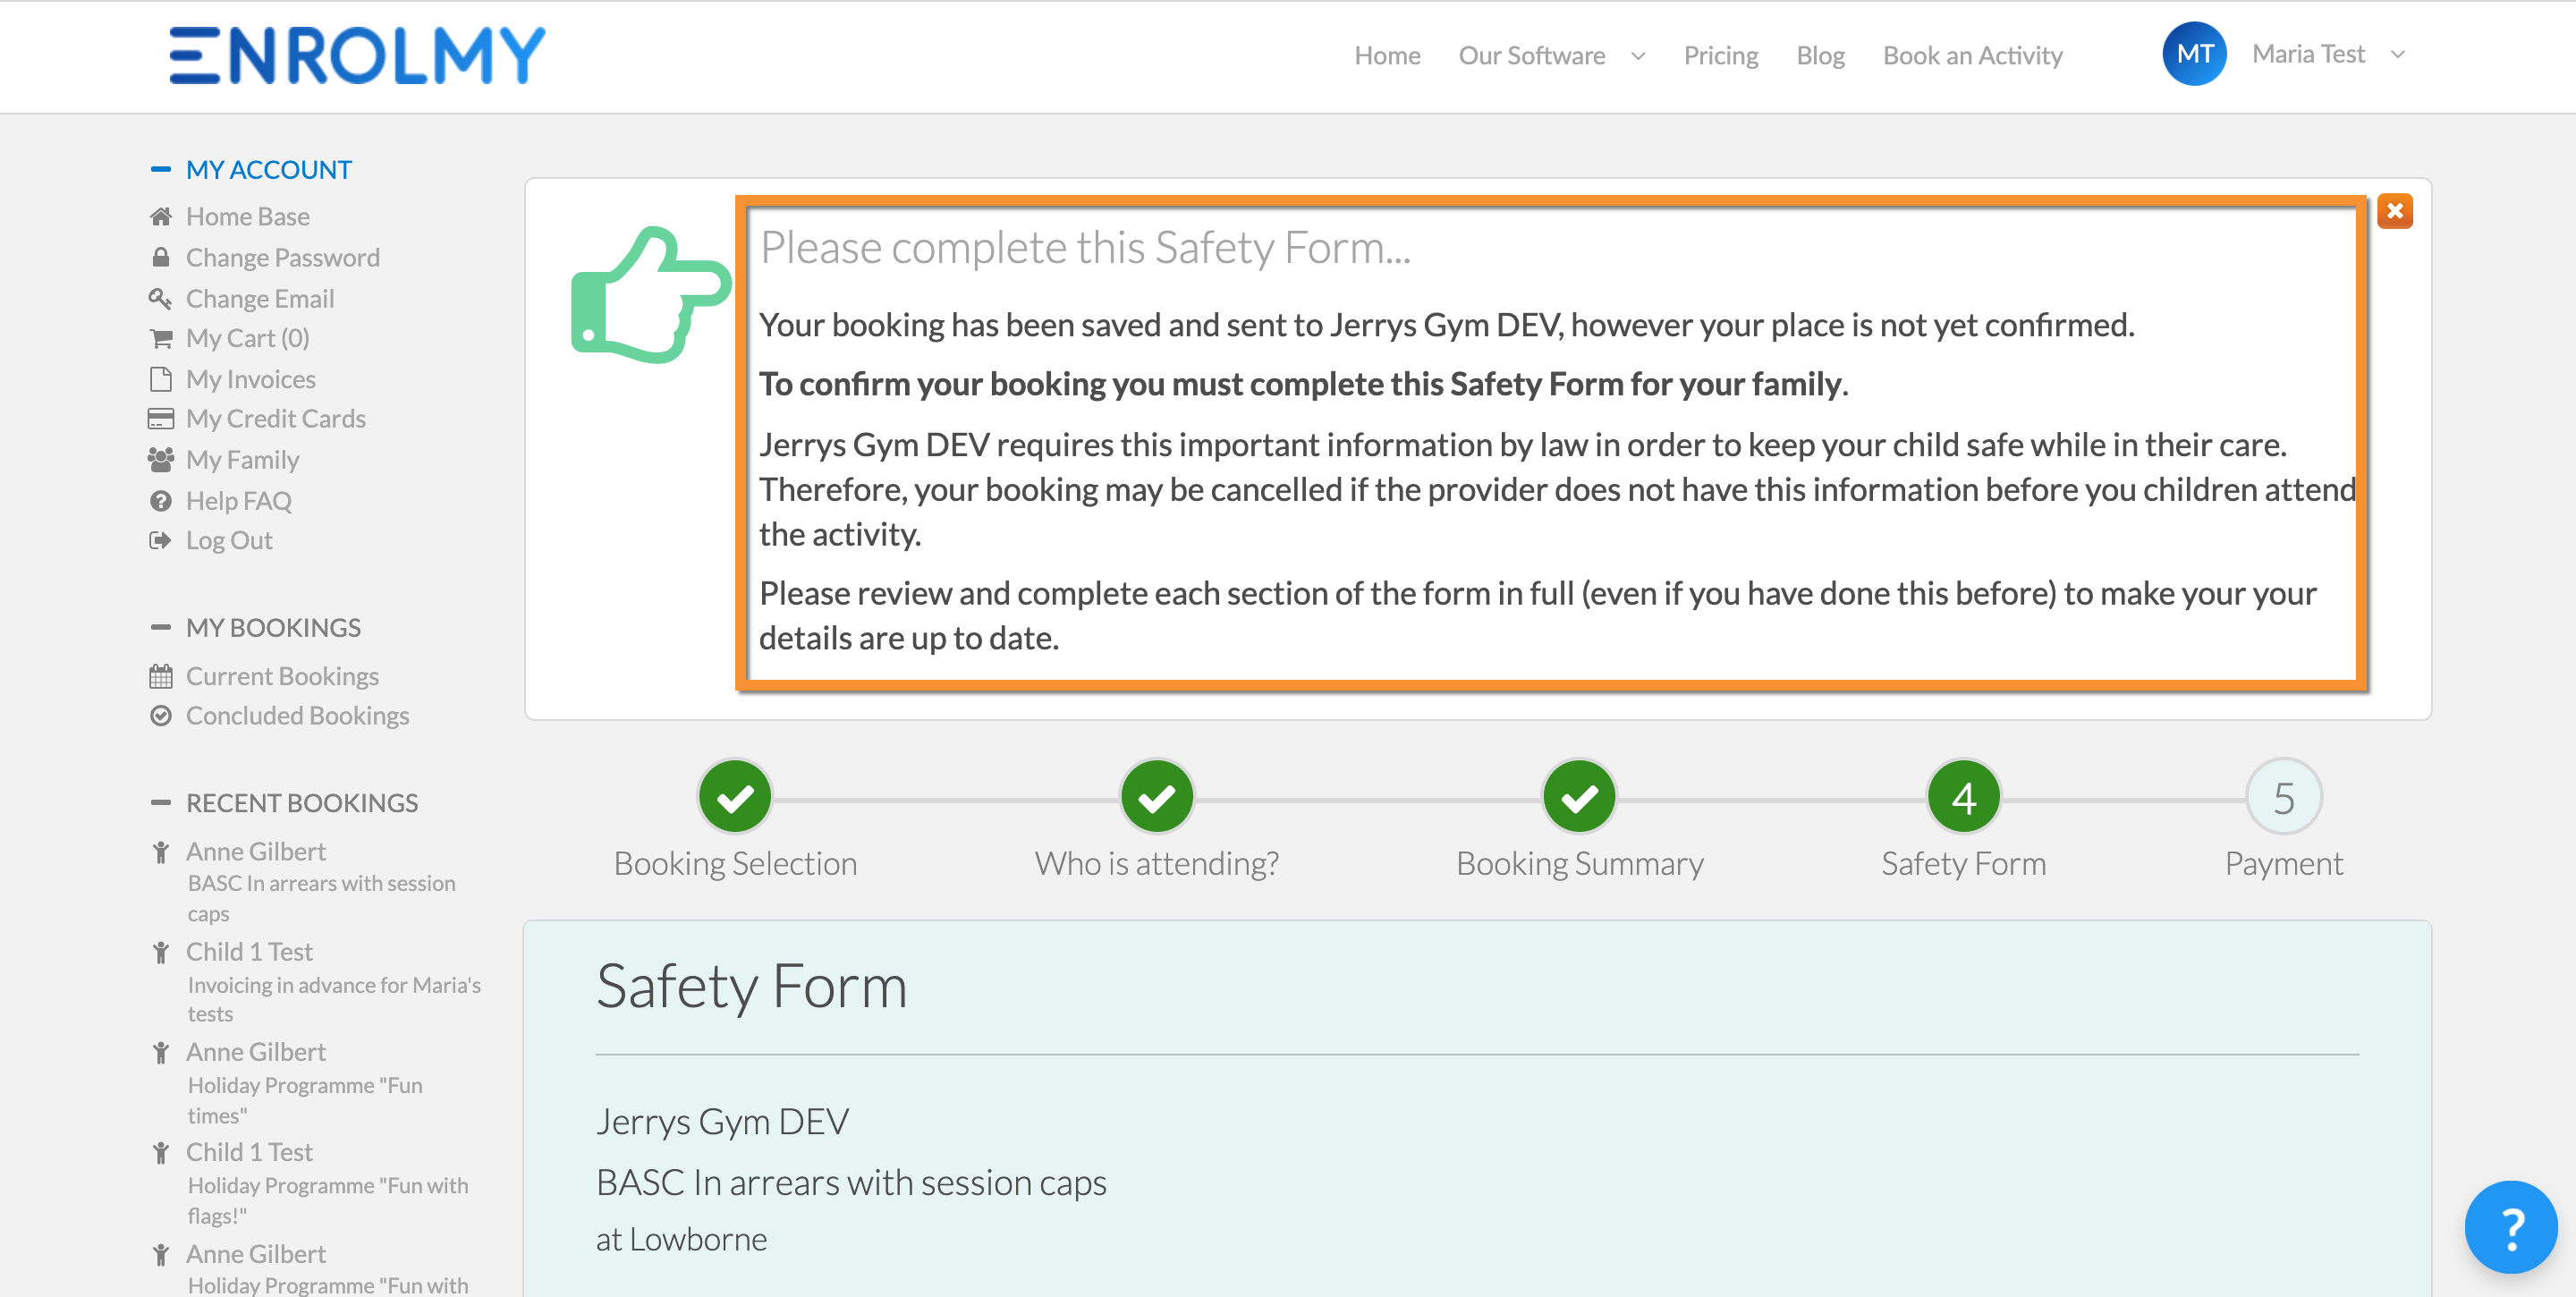Go to Booking Summary step circle
The image size is (2576, 1297).
(1579, 797)
